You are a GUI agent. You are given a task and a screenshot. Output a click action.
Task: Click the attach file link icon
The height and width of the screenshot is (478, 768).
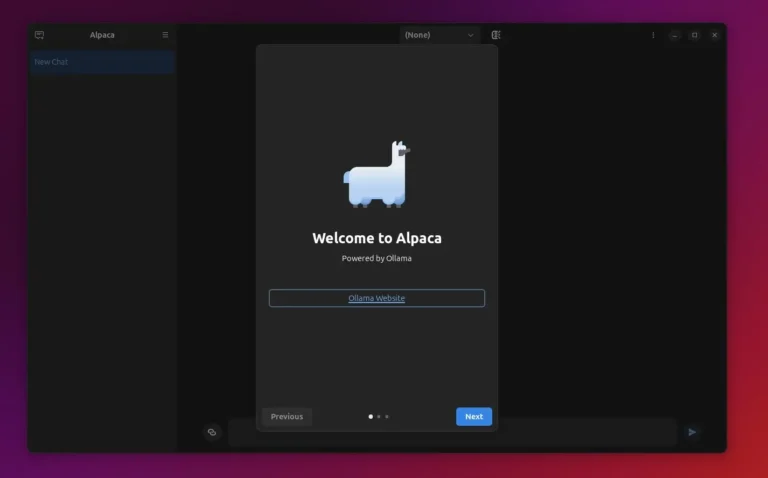point(212,432)
